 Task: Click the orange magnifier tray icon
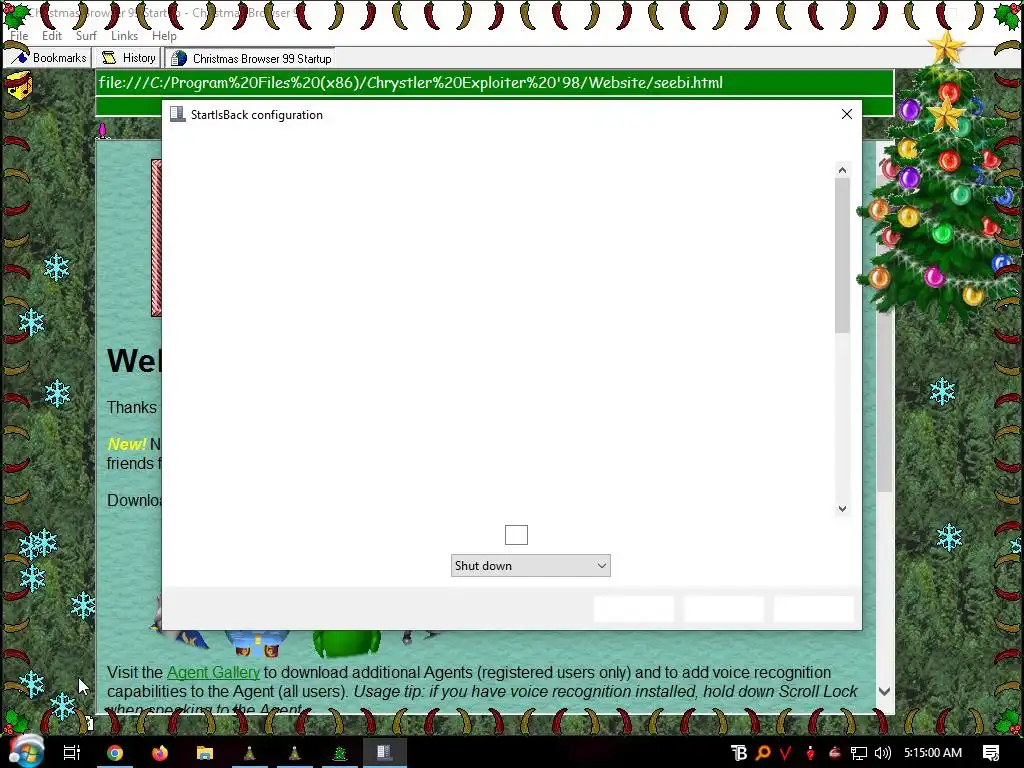pyautogui.click(x=762, y=753)
